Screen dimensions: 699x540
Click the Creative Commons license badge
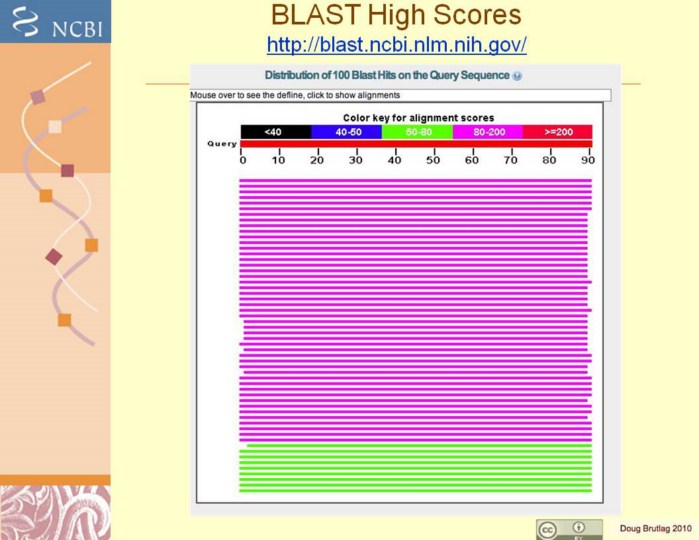coord(569,529)
